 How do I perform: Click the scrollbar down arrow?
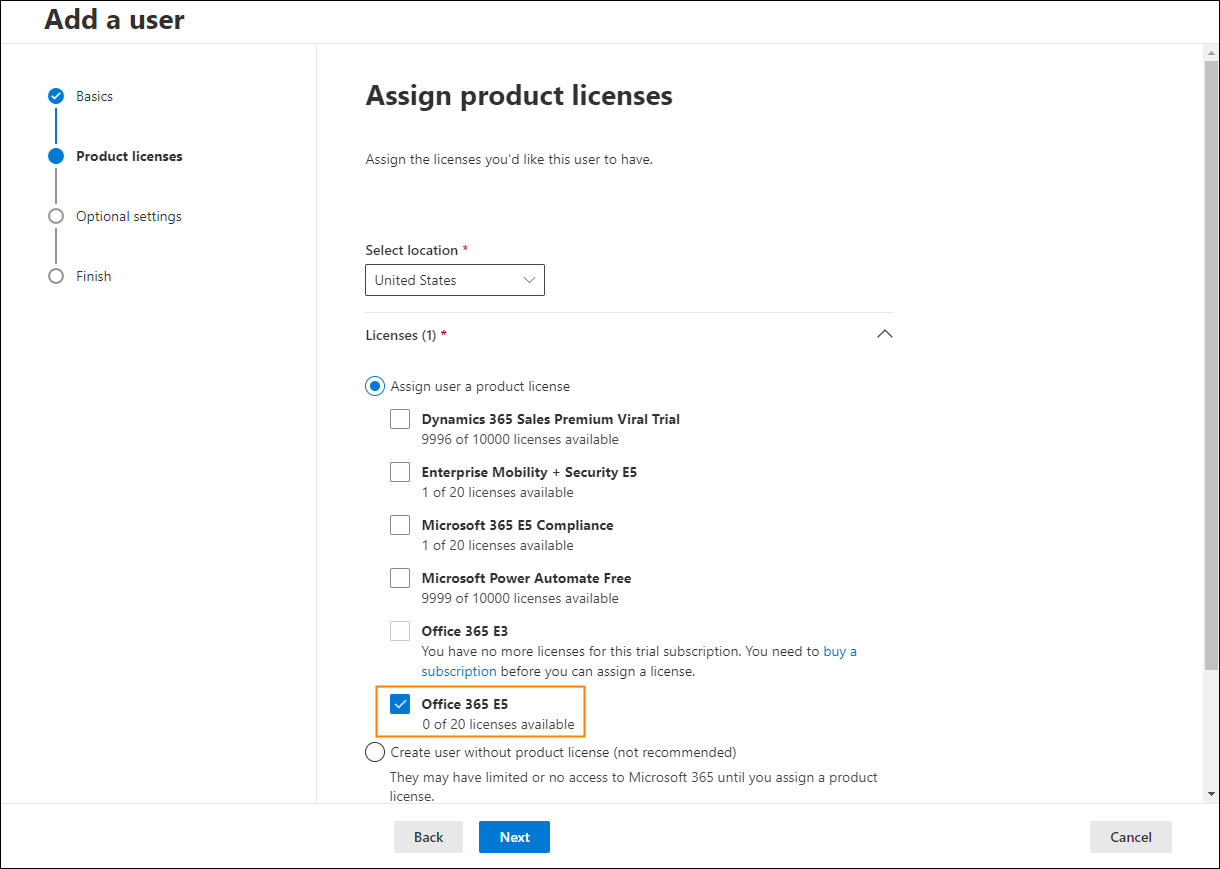(x=1212, y=794)
